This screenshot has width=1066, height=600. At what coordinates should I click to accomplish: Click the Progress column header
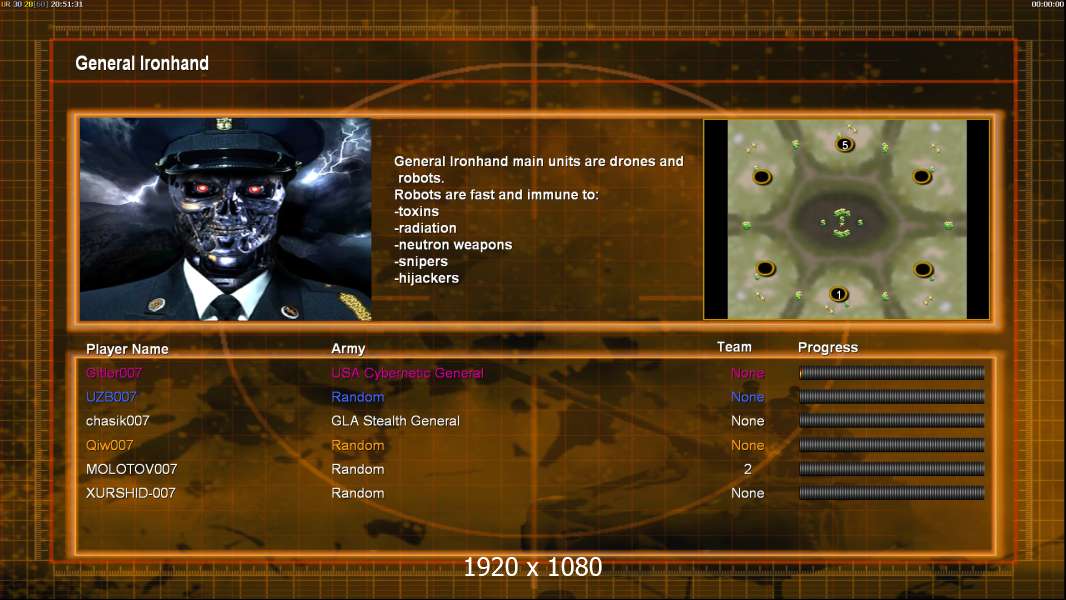coord(827,347)
